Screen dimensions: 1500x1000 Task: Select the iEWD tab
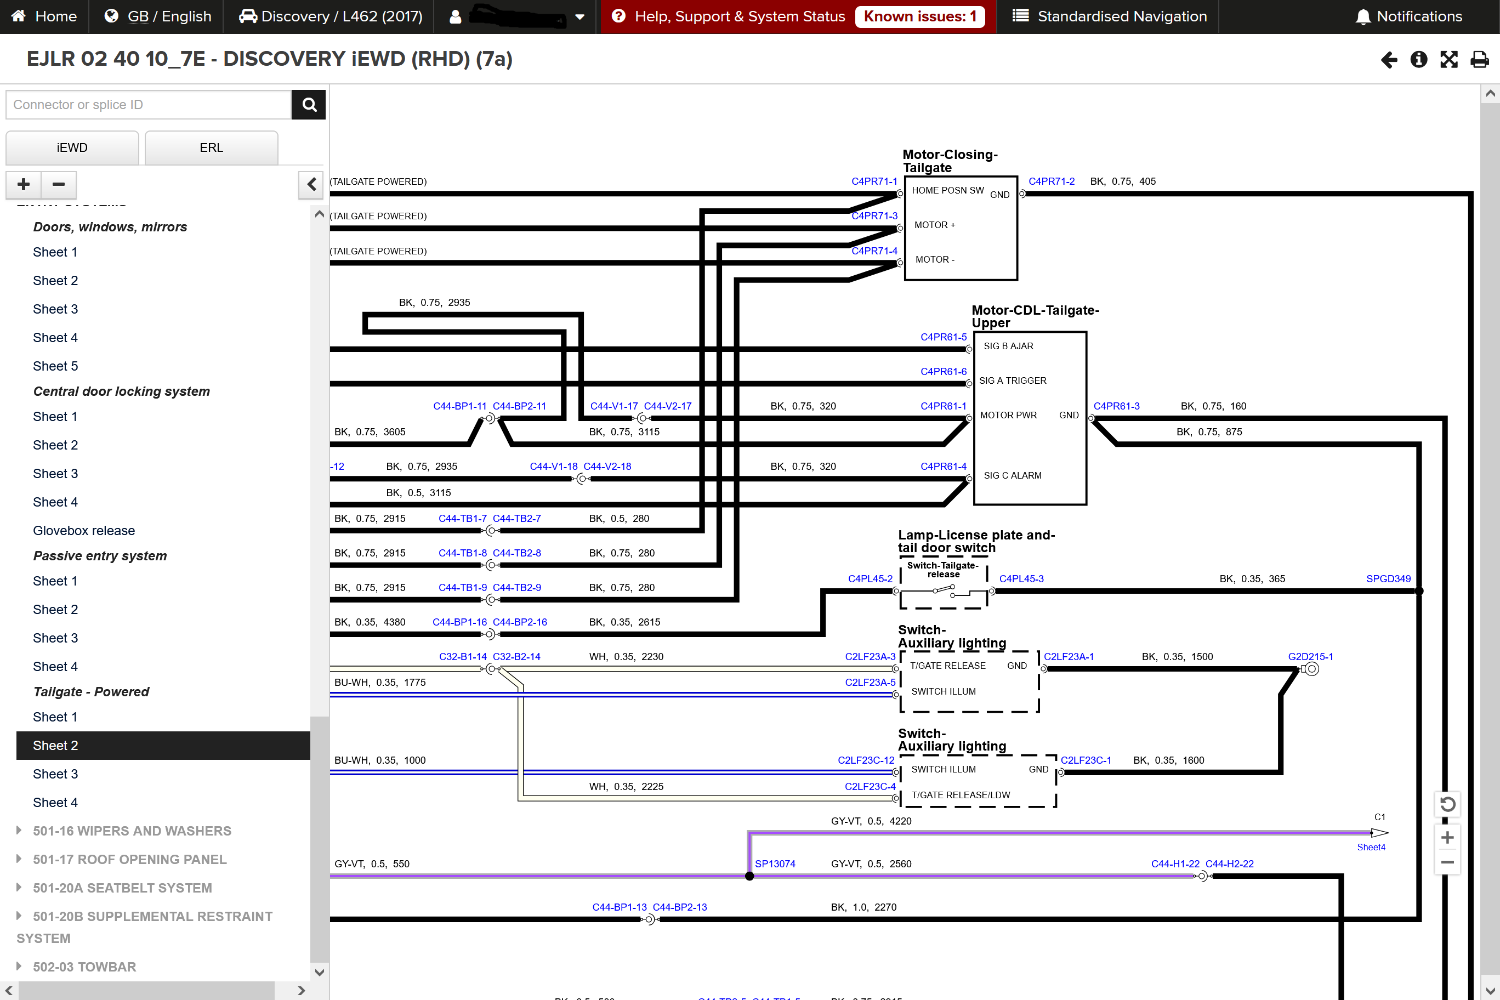tap(72, 148)
